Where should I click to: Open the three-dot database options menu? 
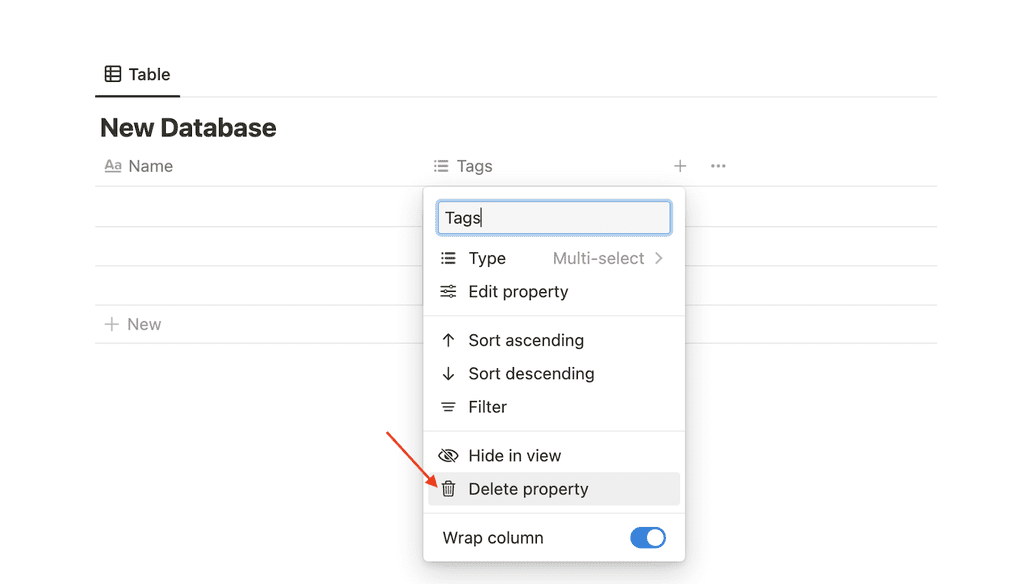click(718, 166)
